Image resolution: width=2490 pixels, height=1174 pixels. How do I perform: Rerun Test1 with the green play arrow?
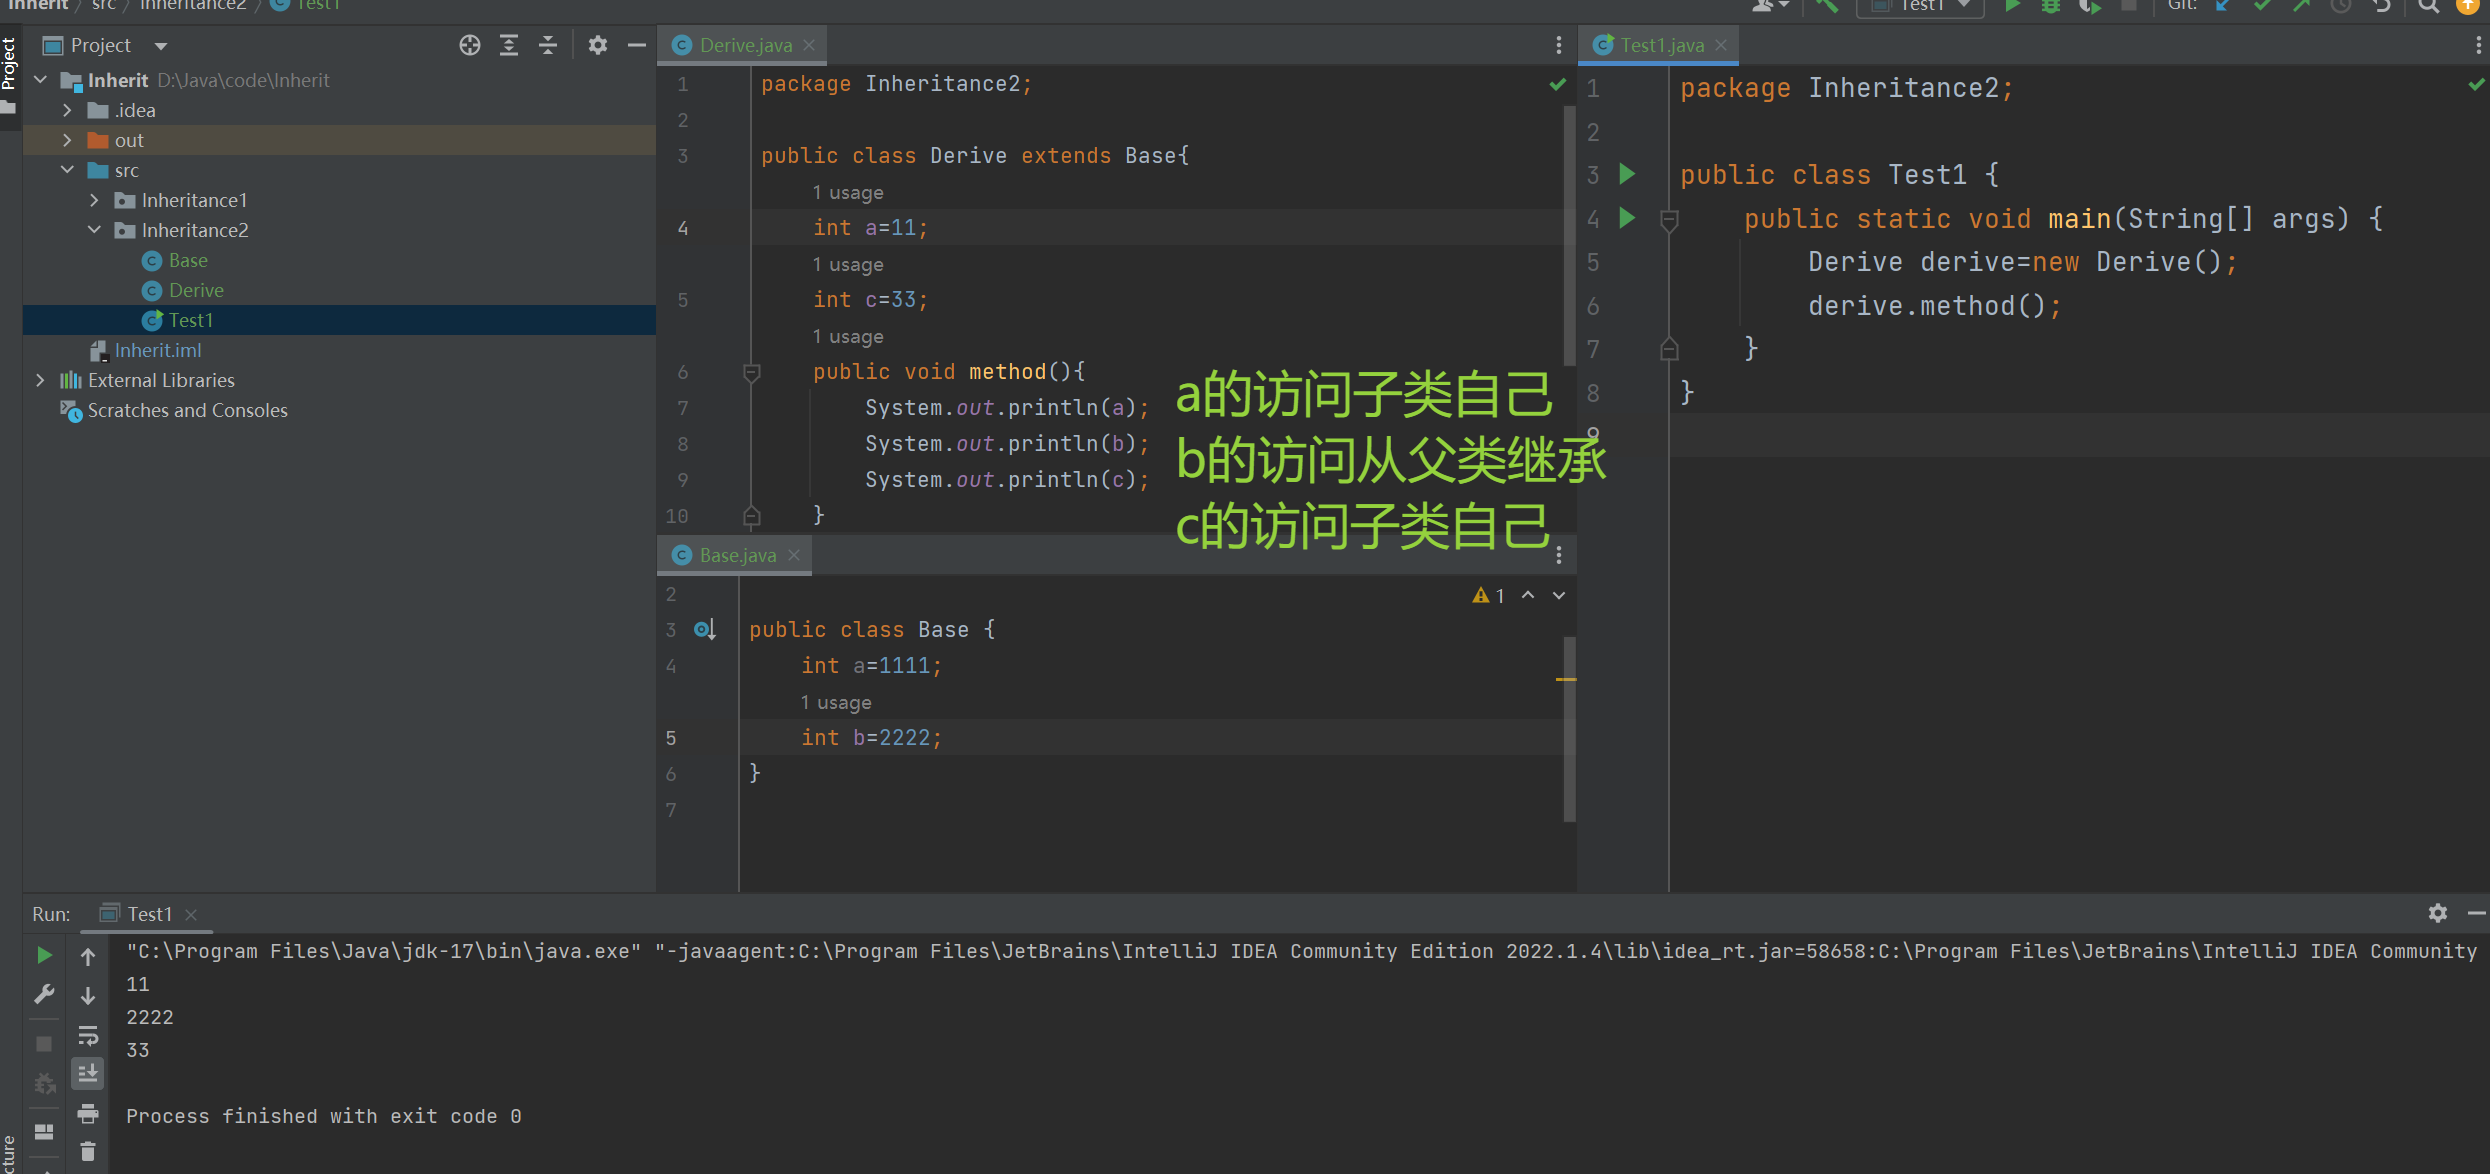point(44,955)
